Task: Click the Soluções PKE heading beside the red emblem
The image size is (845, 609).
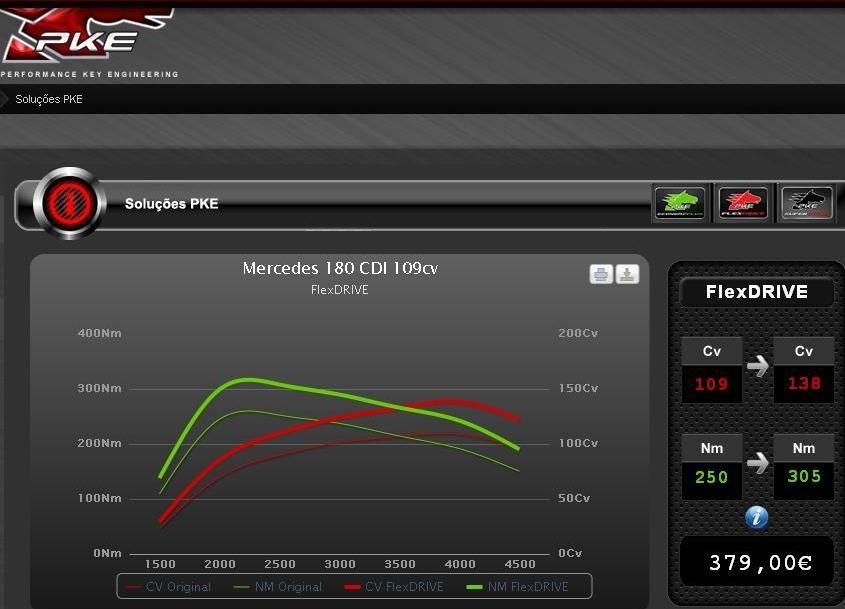Action: coord(171,204)
